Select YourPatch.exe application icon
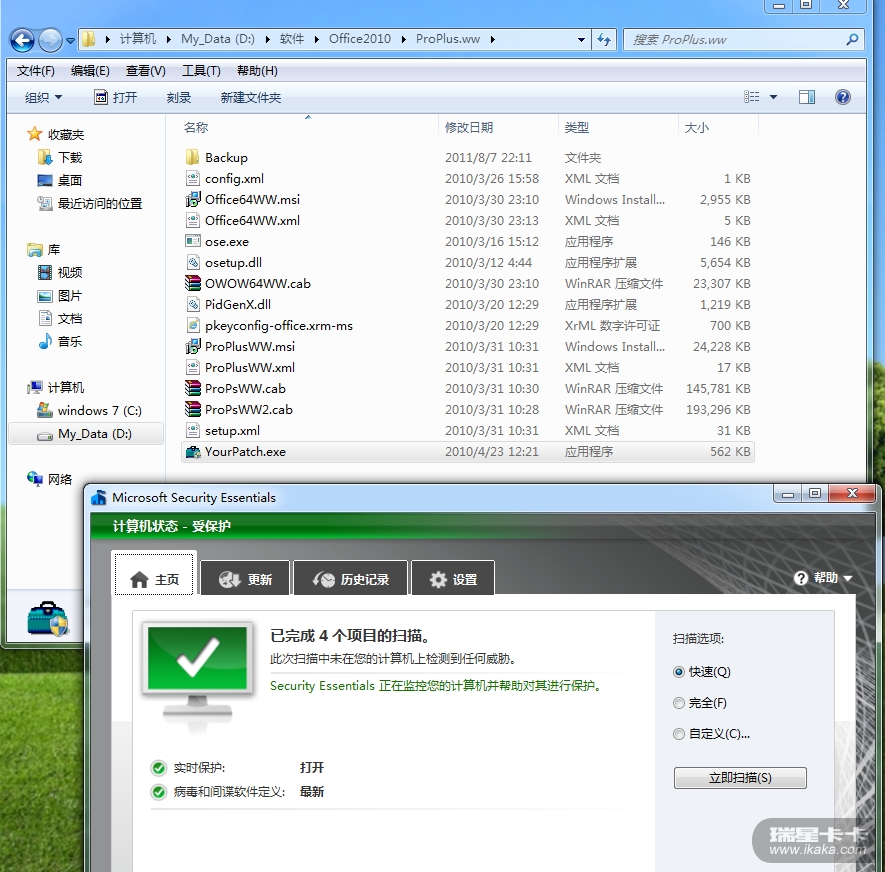Viewport: 885px width, 872px height. point(192,452)
